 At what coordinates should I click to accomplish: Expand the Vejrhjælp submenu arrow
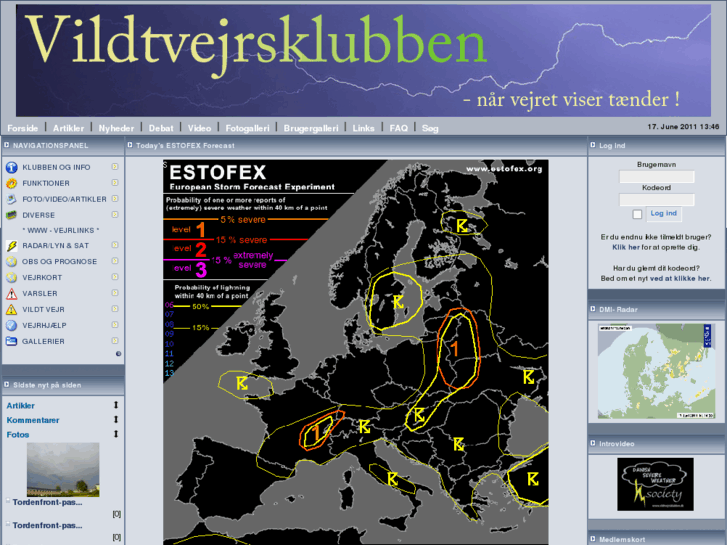click(x=115, y=325)
